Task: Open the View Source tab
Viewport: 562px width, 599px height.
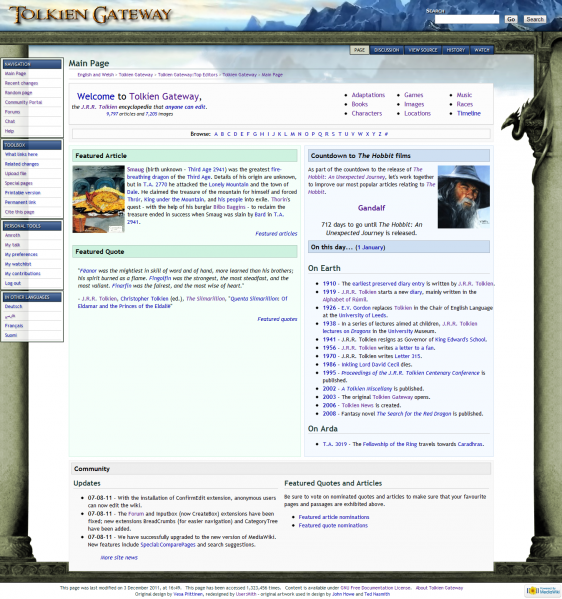Action: [423, 50]
